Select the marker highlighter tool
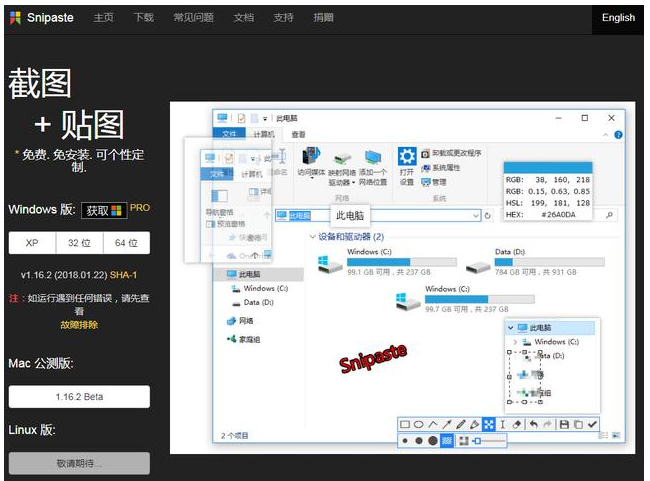The image size is (650, 481). [475, 424]
